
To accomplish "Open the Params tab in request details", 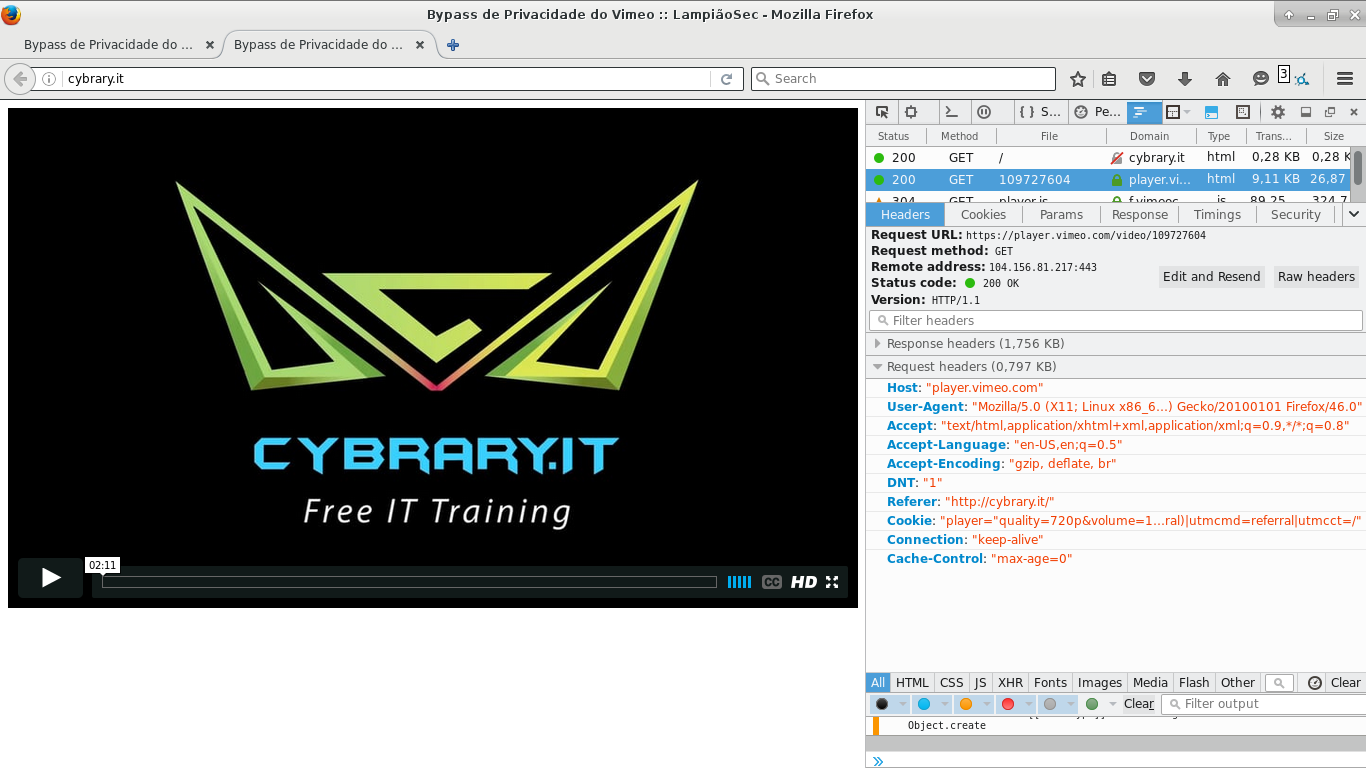I will tap(1061, 215).
